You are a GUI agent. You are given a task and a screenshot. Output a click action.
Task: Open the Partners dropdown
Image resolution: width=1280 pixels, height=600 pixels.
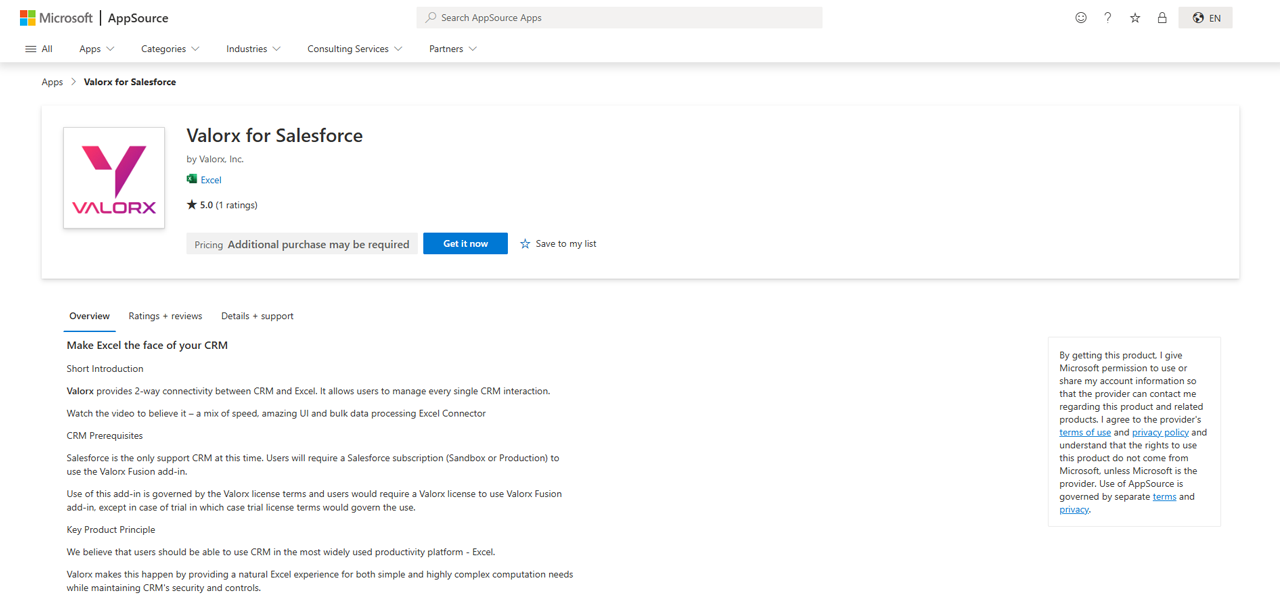(453, 49)
